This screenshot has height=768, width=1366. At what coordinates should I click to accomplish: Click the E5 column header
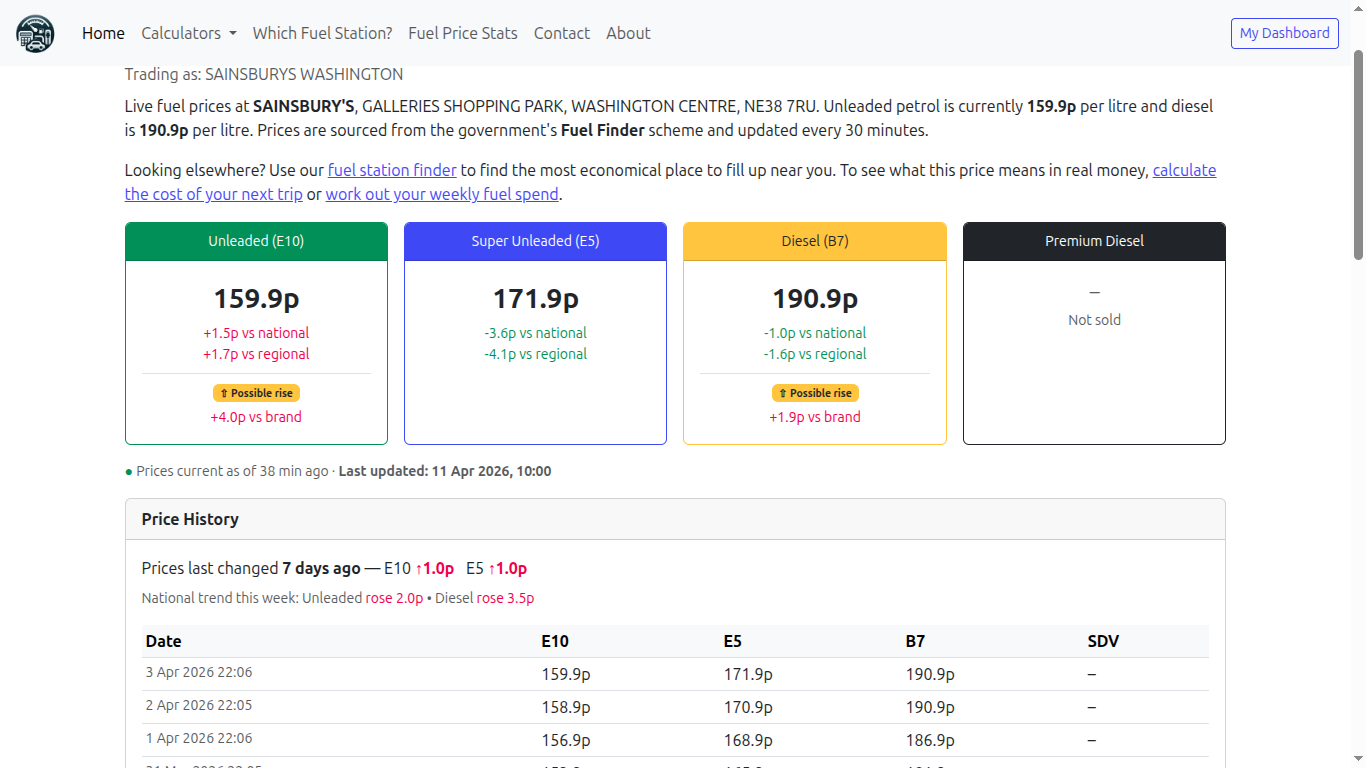pyautogui.click(x=733, y=641)
